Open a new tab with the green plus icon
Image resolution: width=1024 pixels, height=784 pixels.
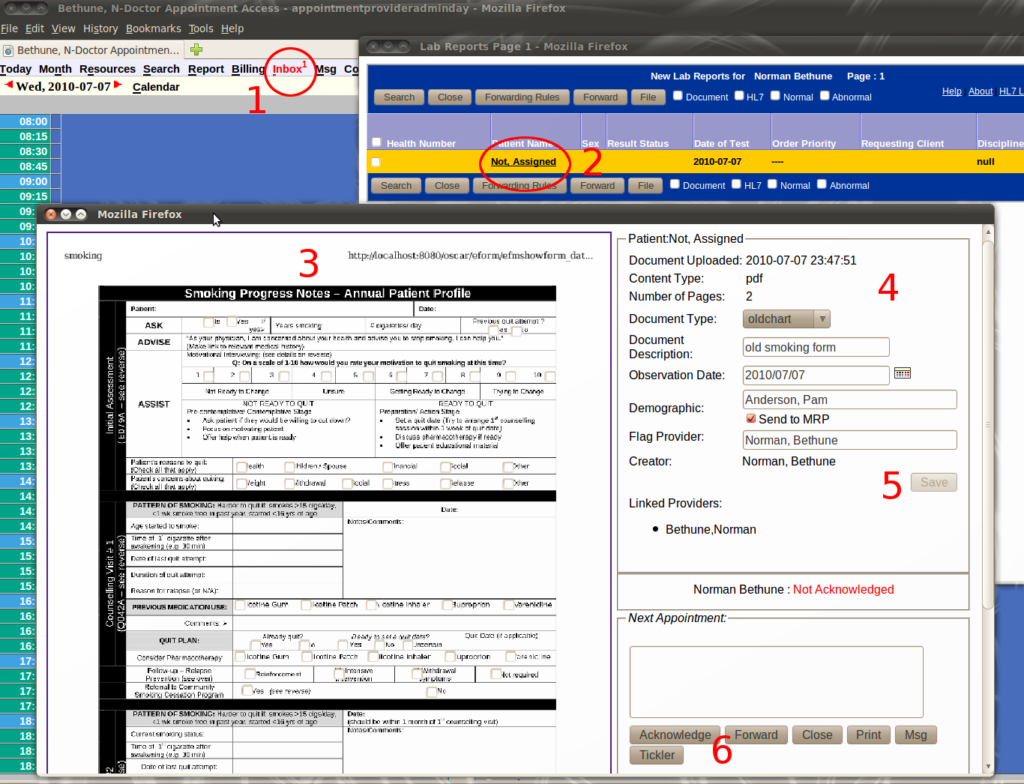pos(196,50)
